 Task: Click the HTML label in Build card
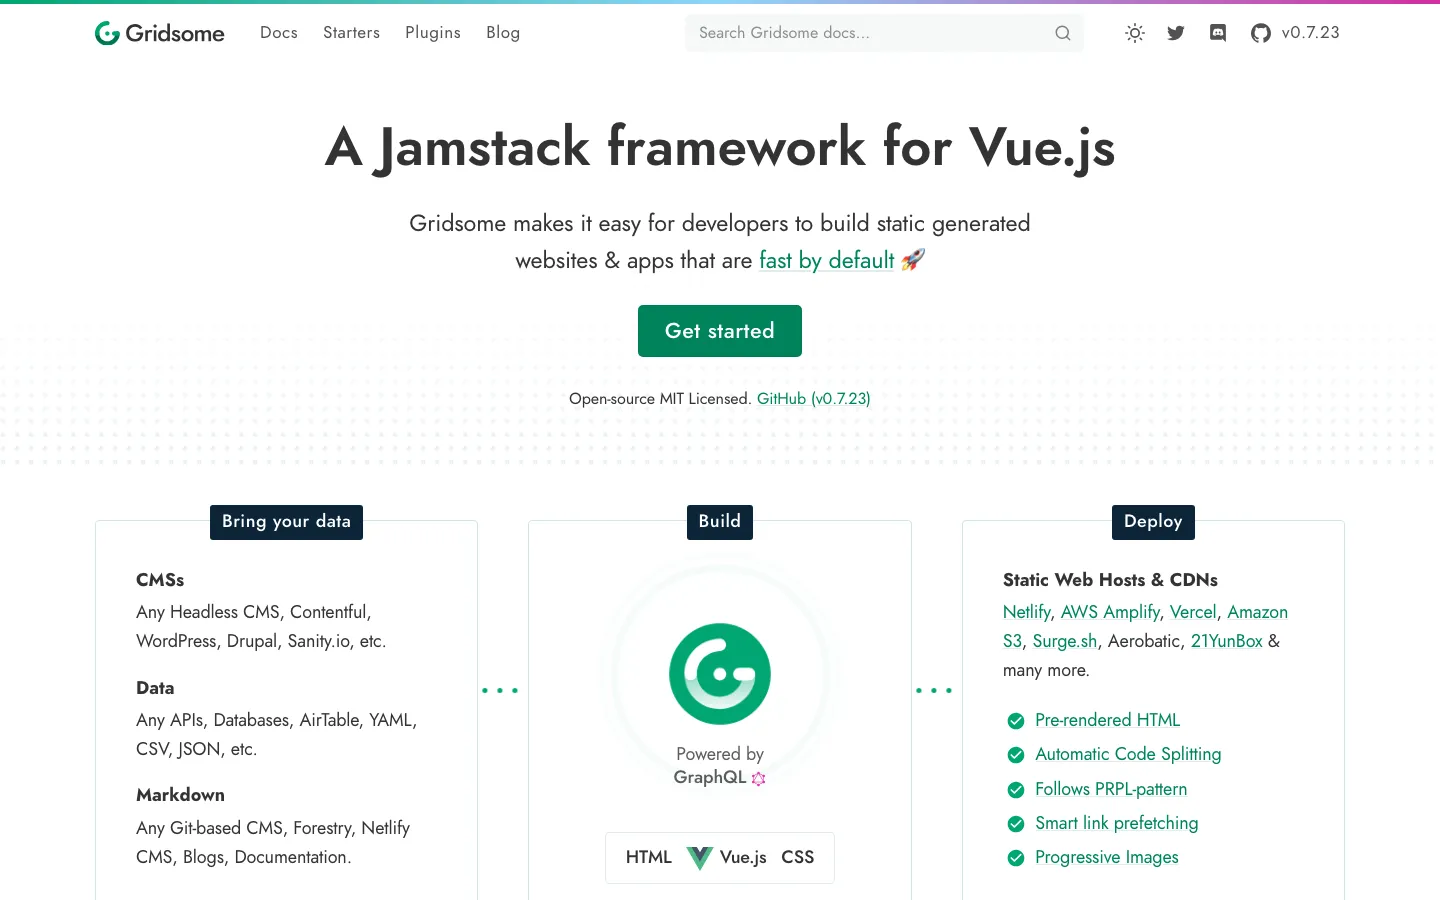649,857
